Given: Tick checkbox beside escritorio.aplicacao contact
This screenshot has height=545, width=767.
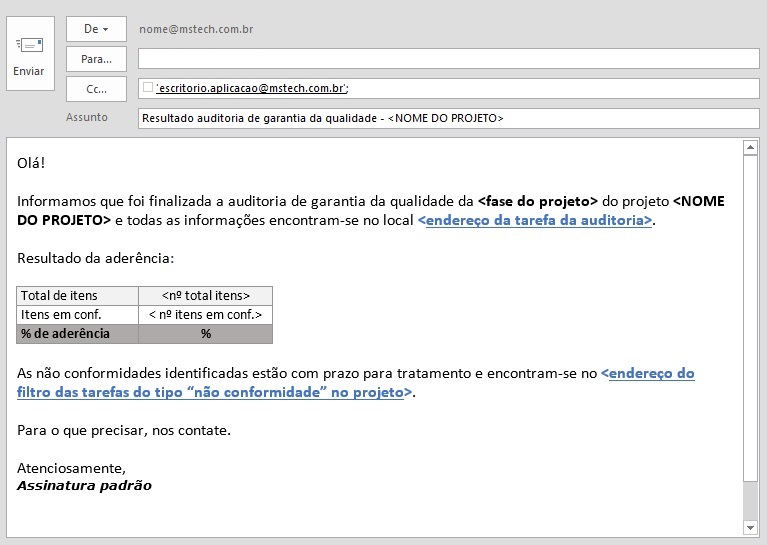Looking at the screenshot, I should click(x=148, y=88).
